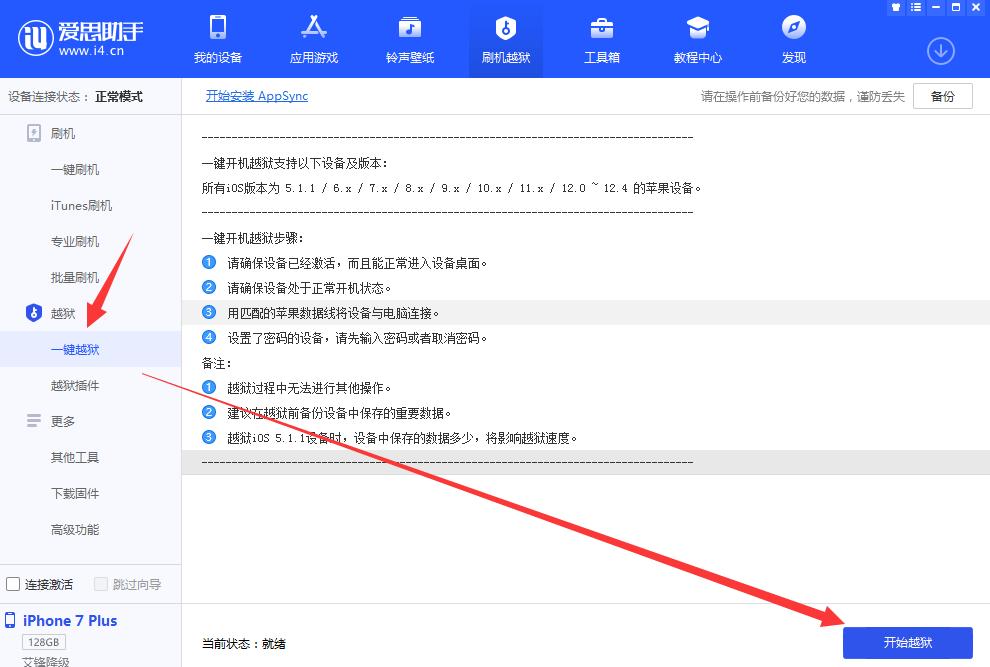This screenshot has height=667, width=990.
Task: Switch to 刷机越狱 (Flash & Jailbreak)
Action: coord(505,40)
